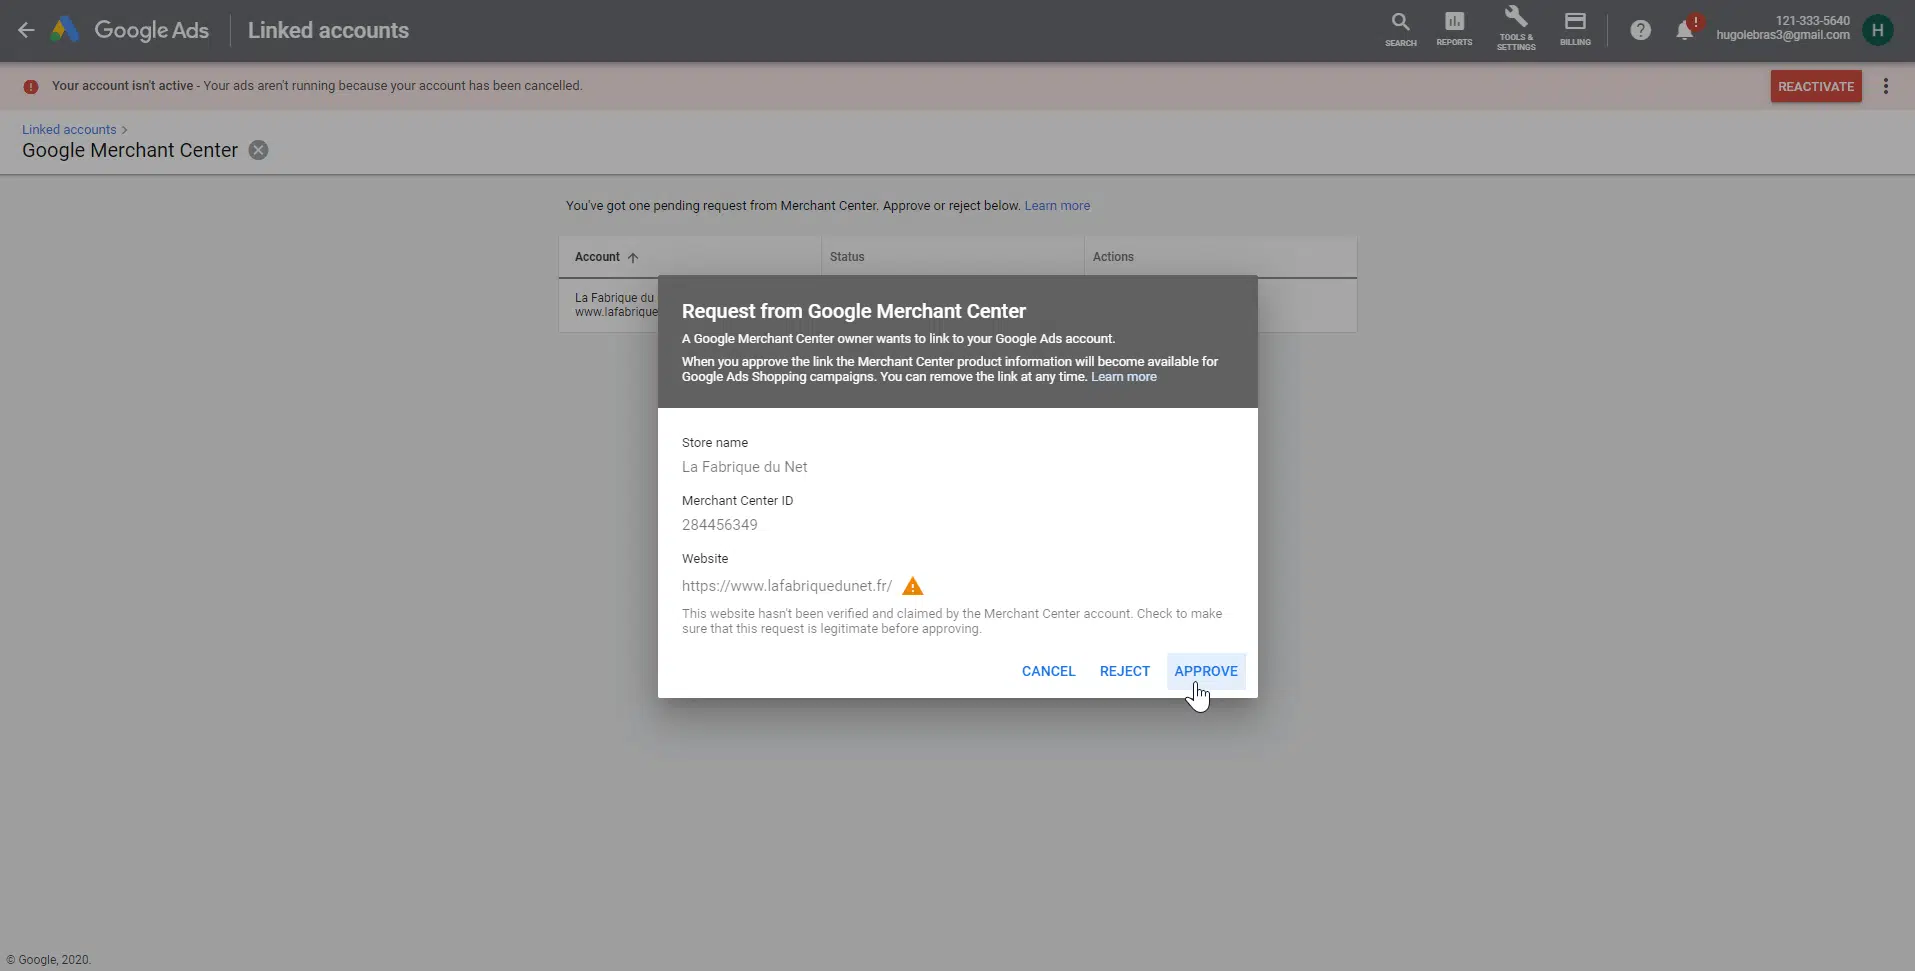The image size is (1915, 971).
Task: Reject the Merchant Center link request
Action: [1124, 671]
